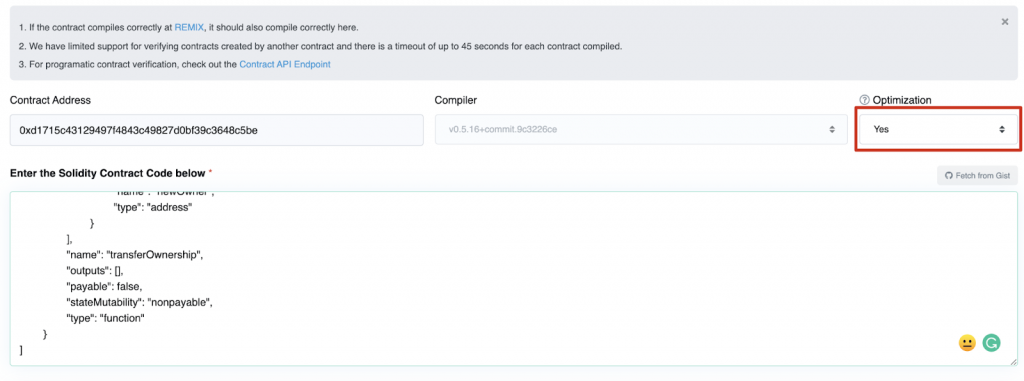Click the "stateMutability": "nonpayable" line
Viewport: 1024px width, 381px height.
coord(140,303)
